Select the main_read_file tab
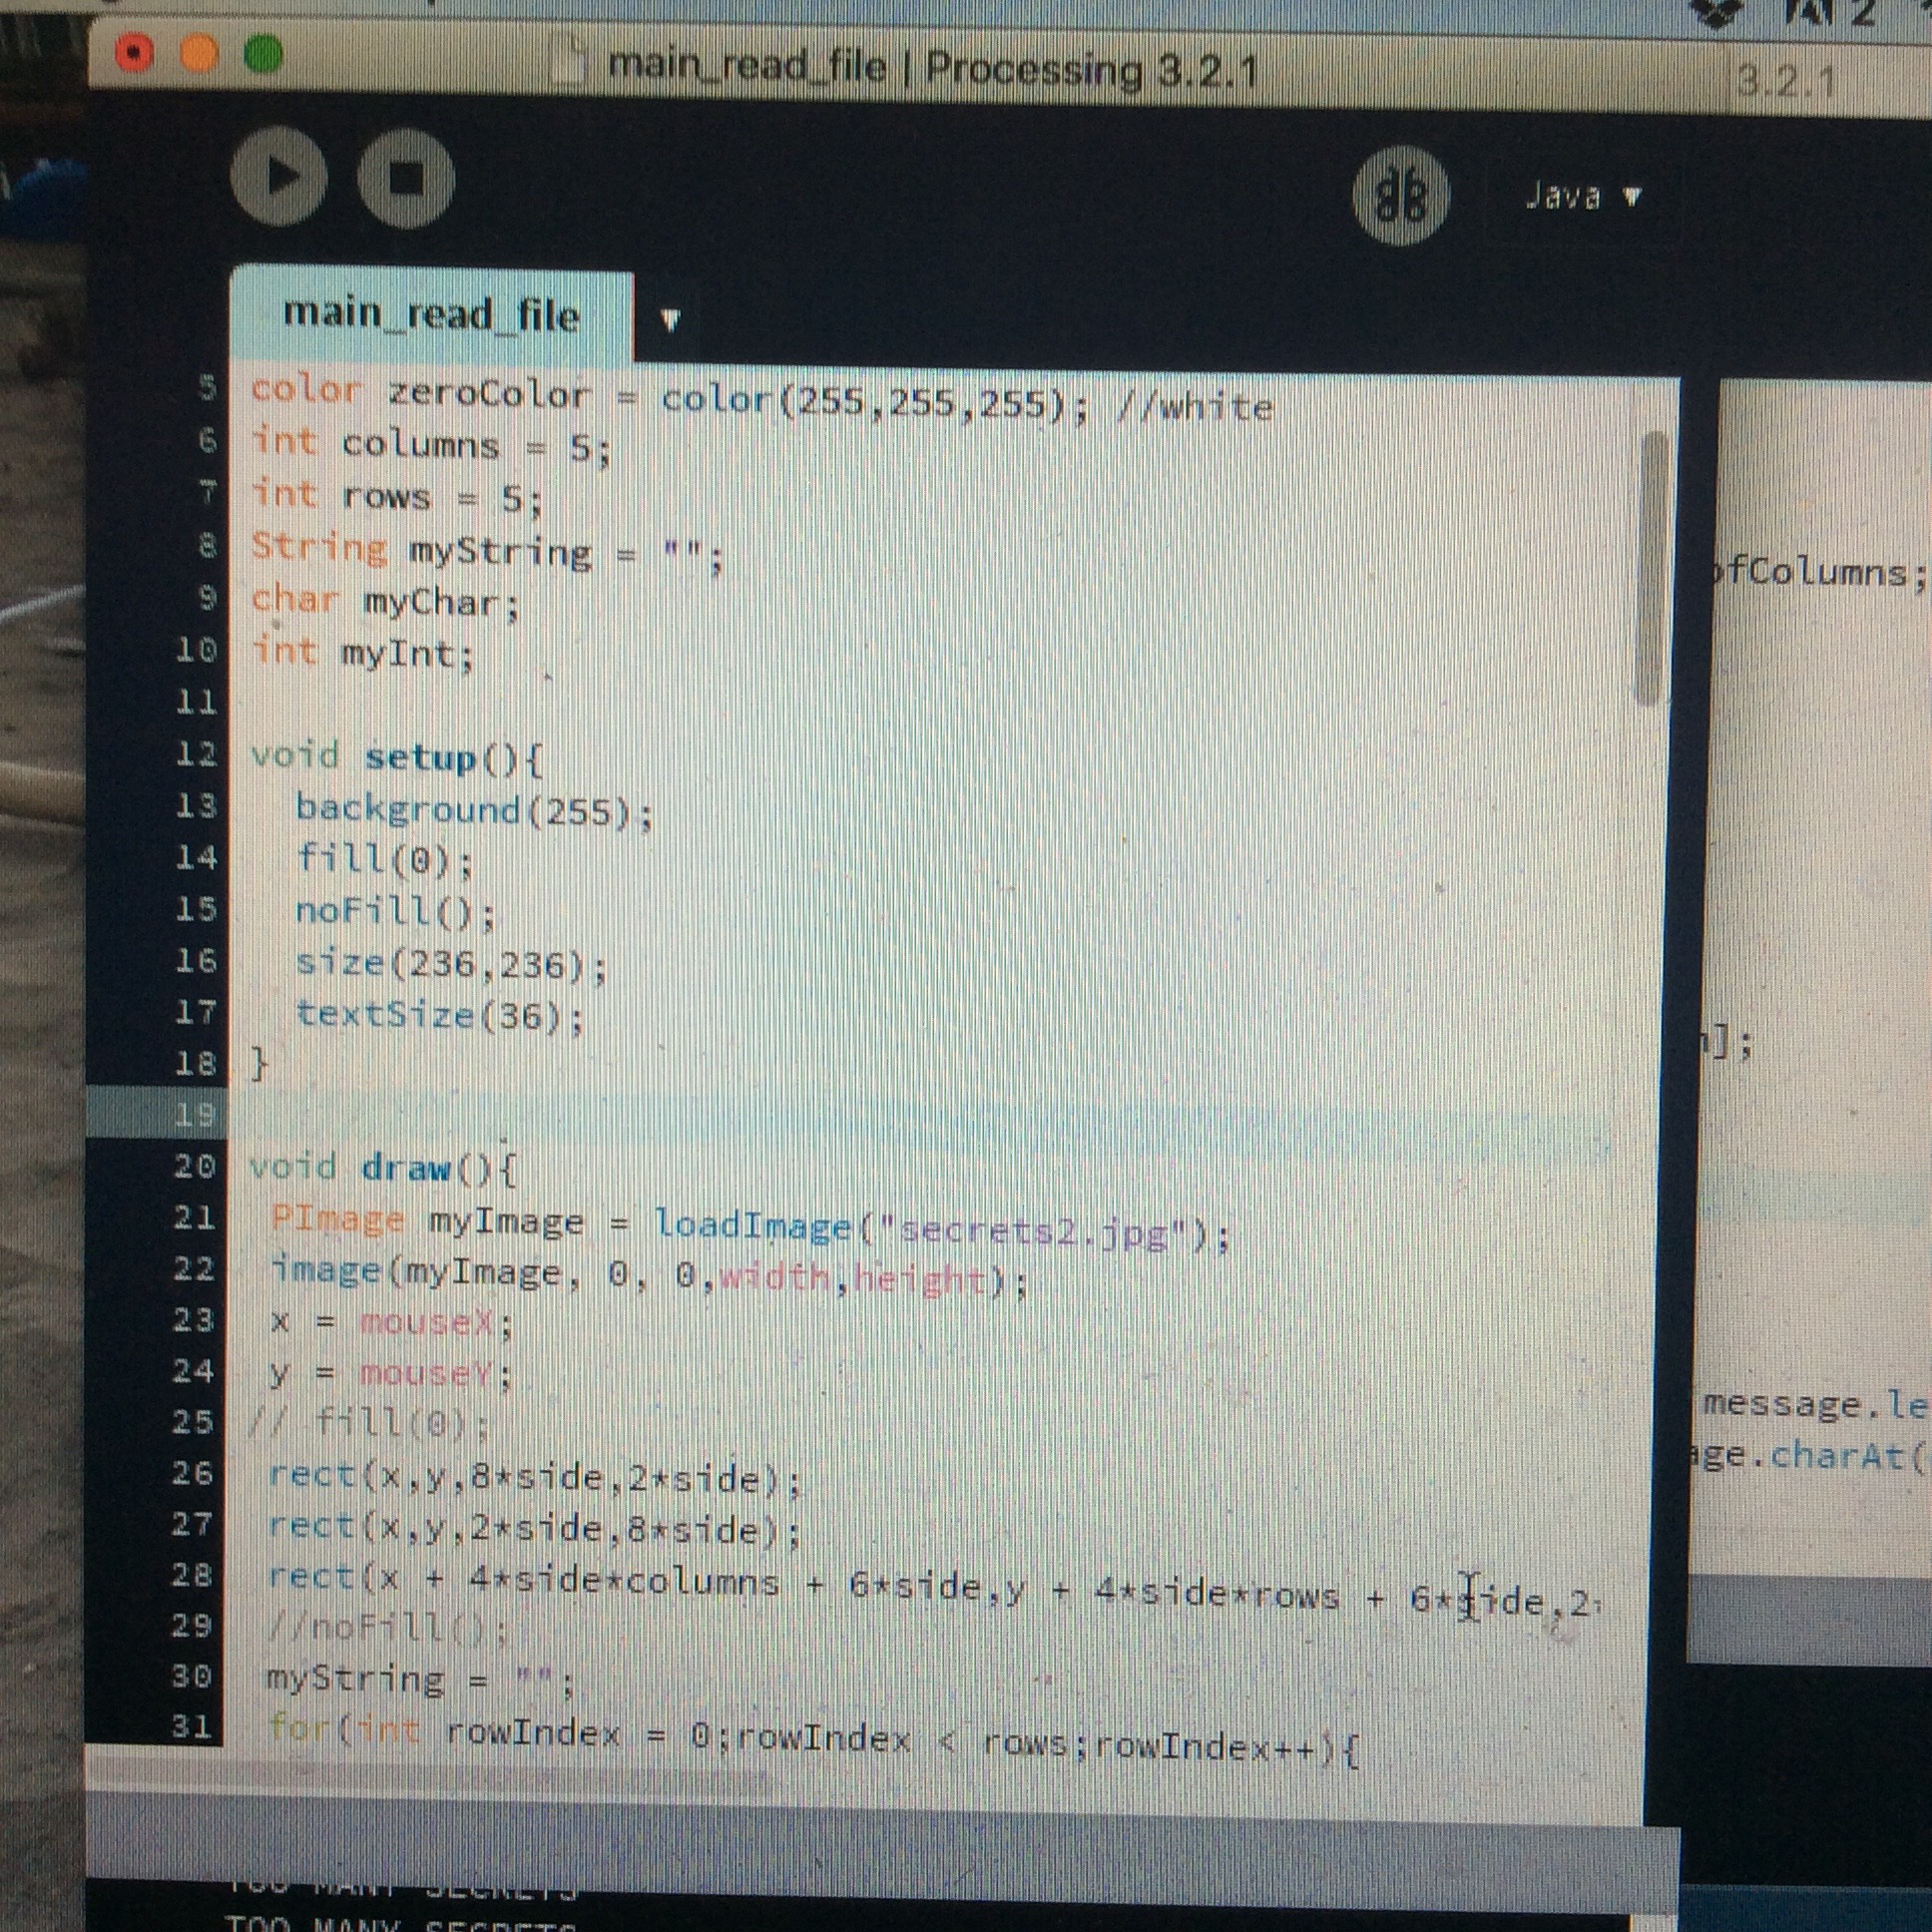This screenshot has width=1932, height=1932. click(x=431, y=315)
